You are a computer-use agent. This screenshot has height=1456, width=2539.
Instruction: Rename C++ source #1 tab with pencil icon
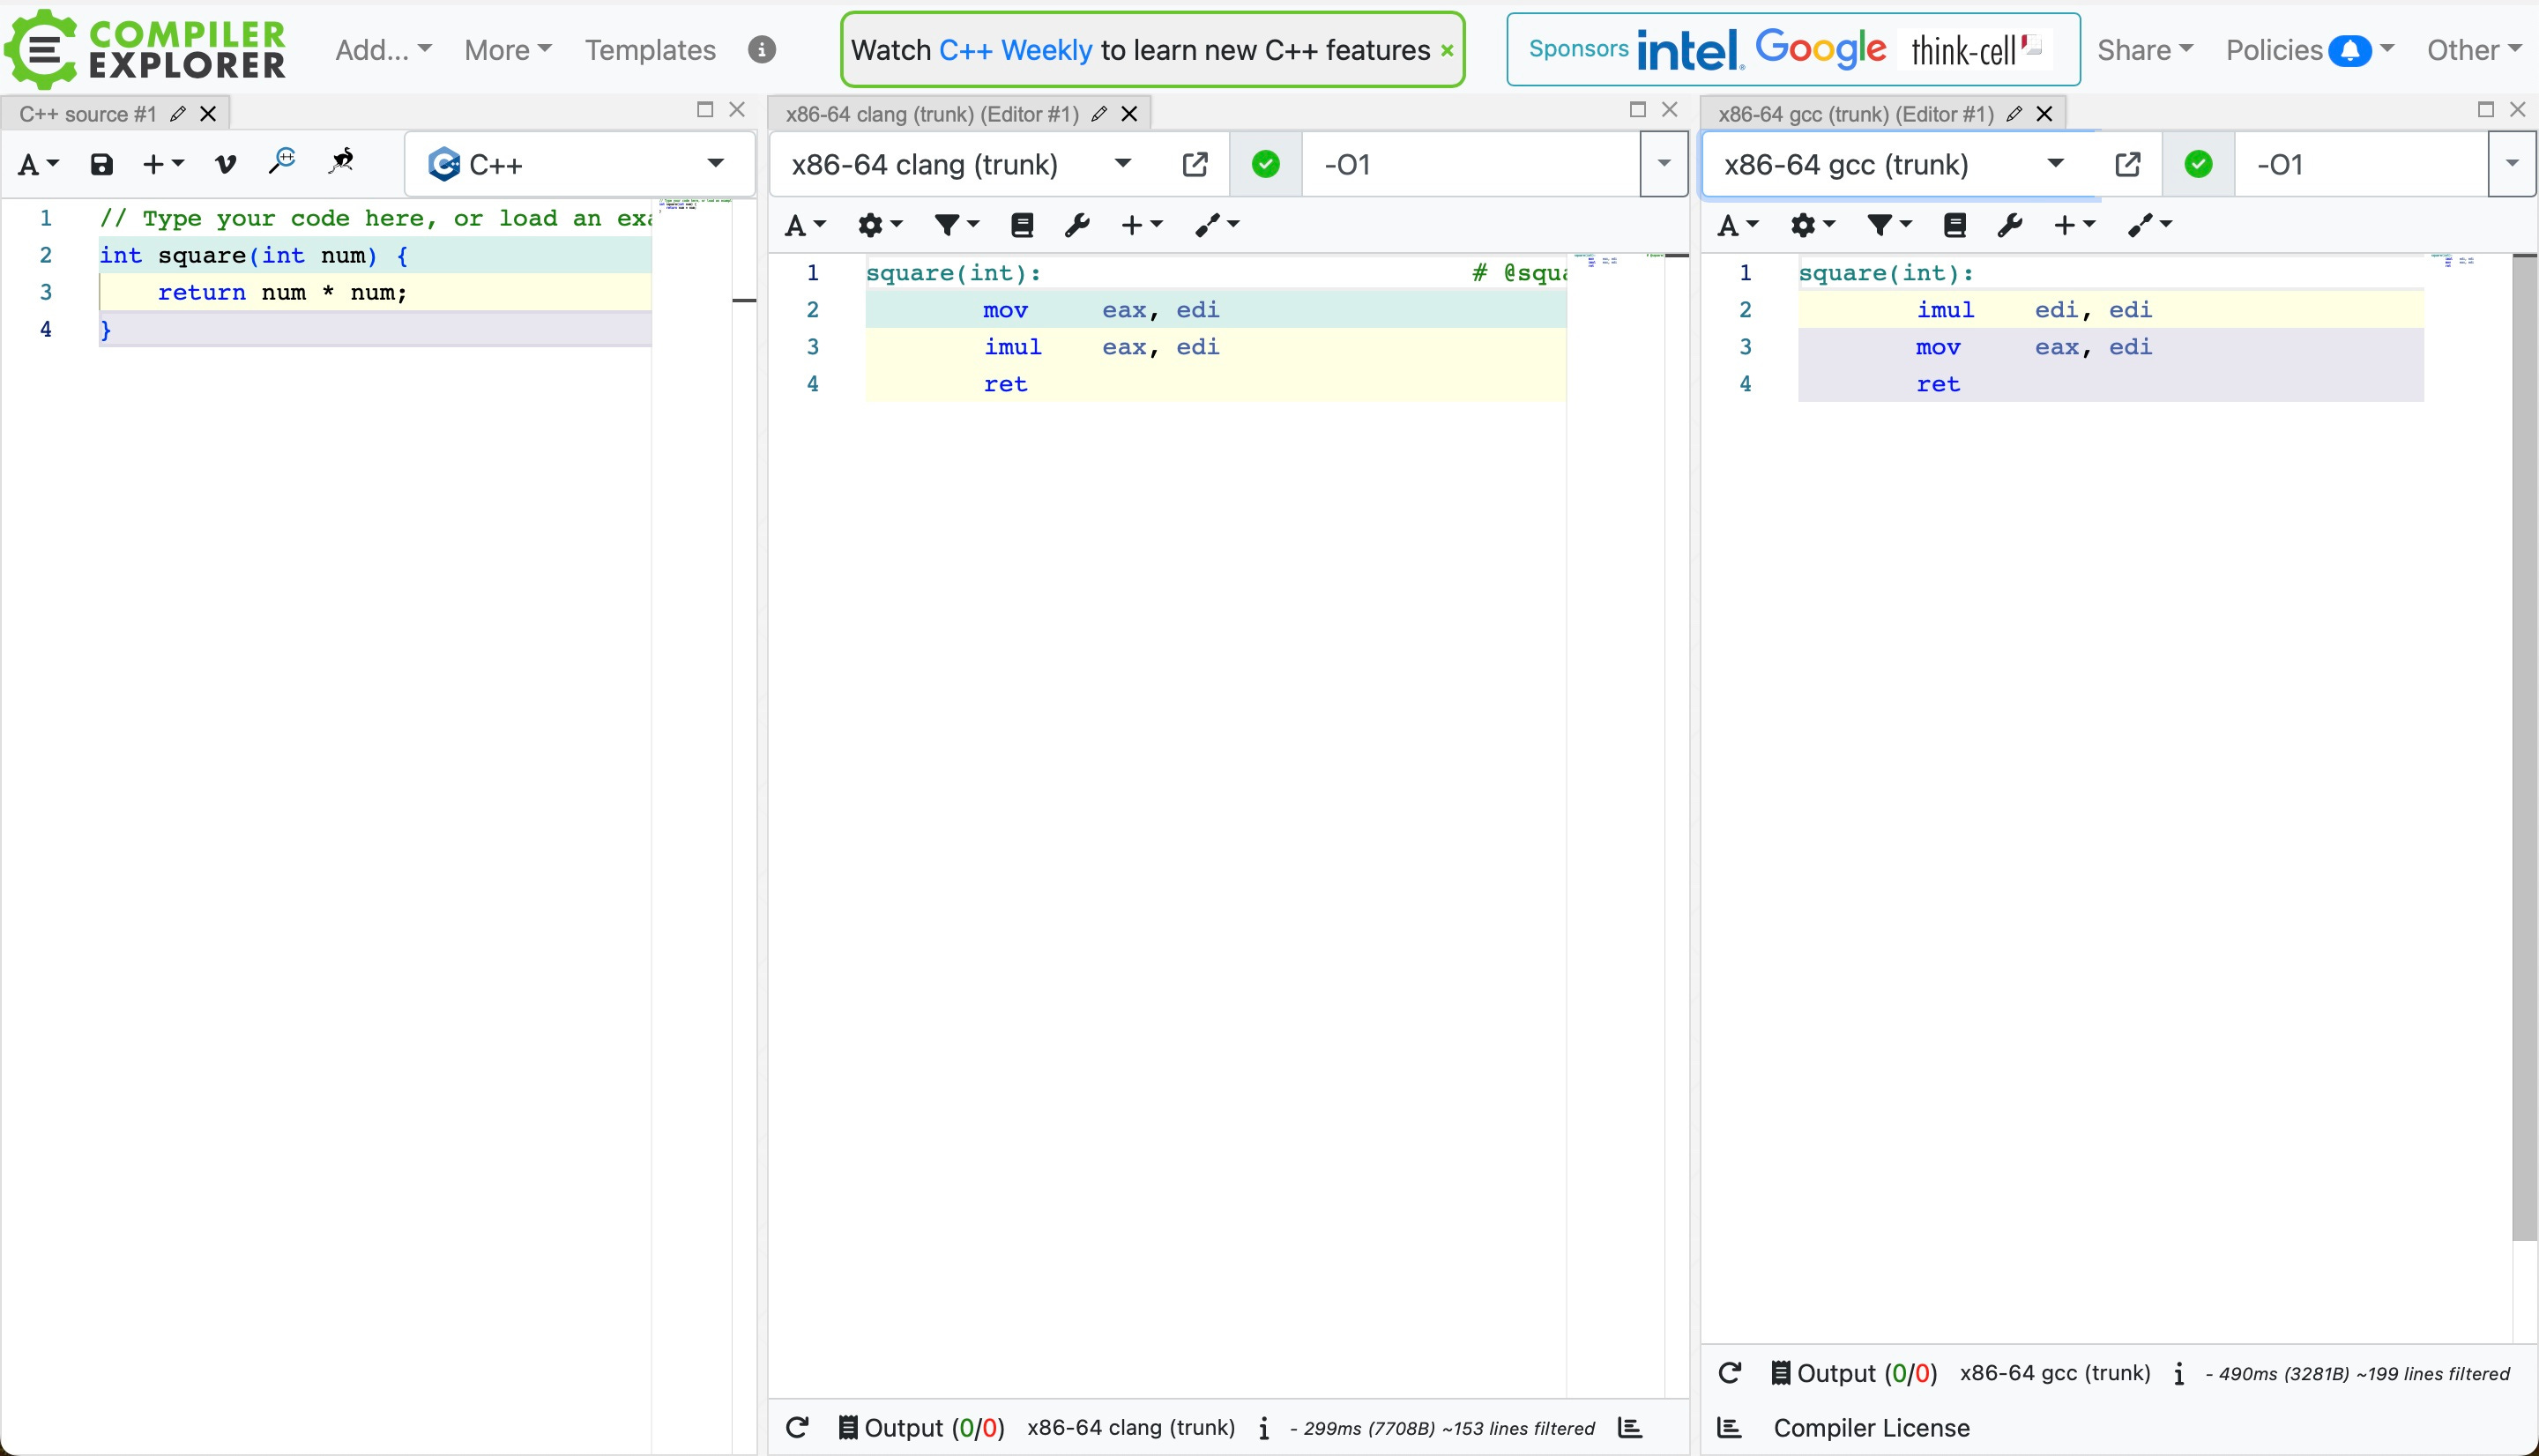pyautogui.click(x=178, y=114)
